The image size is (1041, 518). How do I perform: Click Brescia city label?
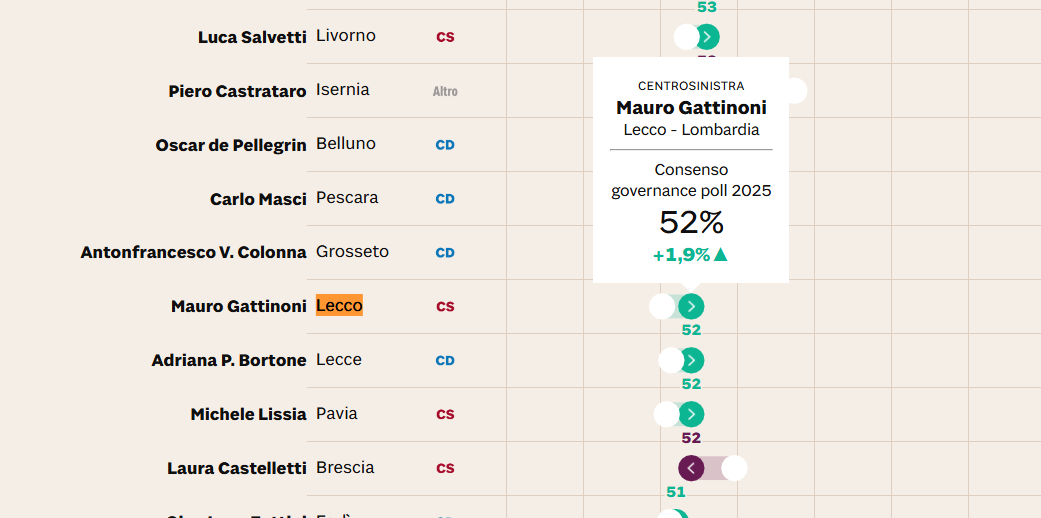point(345,468)
